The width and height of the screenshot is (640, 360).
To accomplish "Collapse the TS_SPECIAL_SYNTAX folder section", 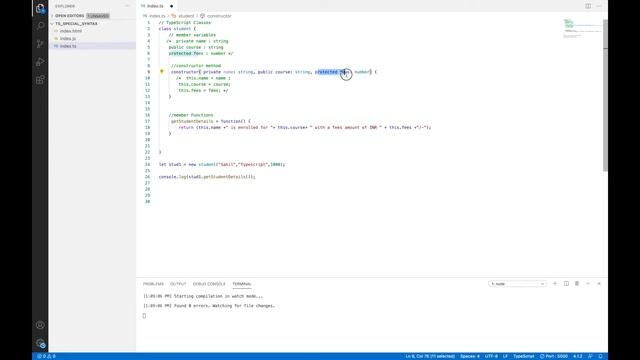I will coord(76,24).
